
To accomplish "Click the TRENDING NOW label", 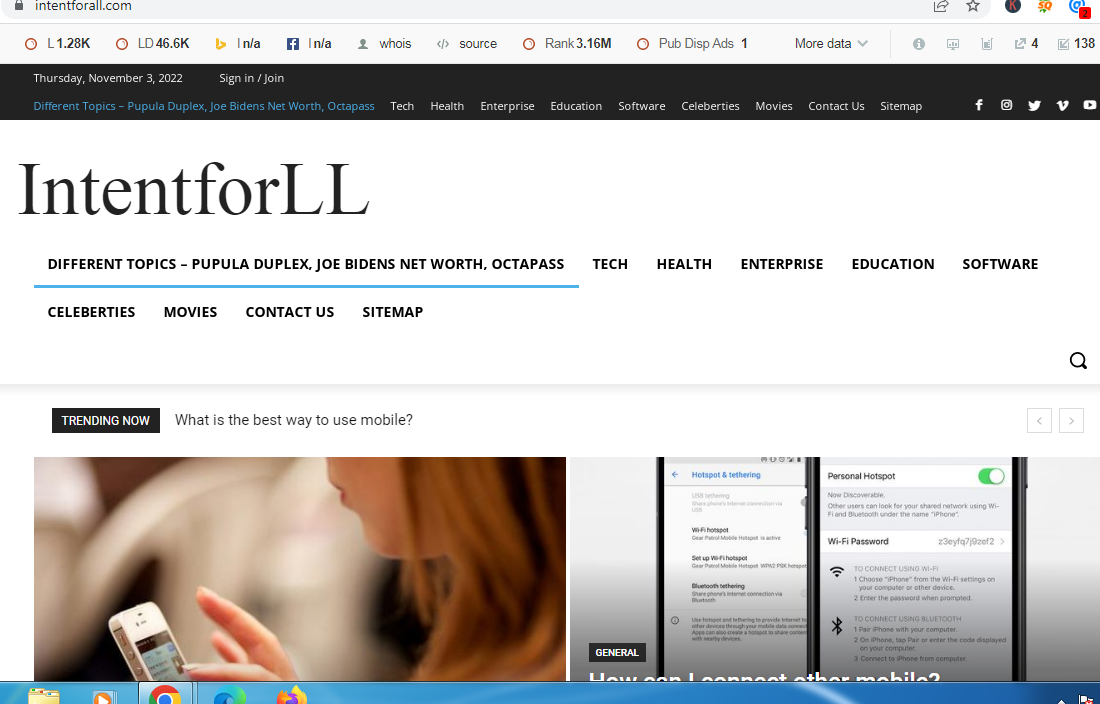I will click(106, 421).
